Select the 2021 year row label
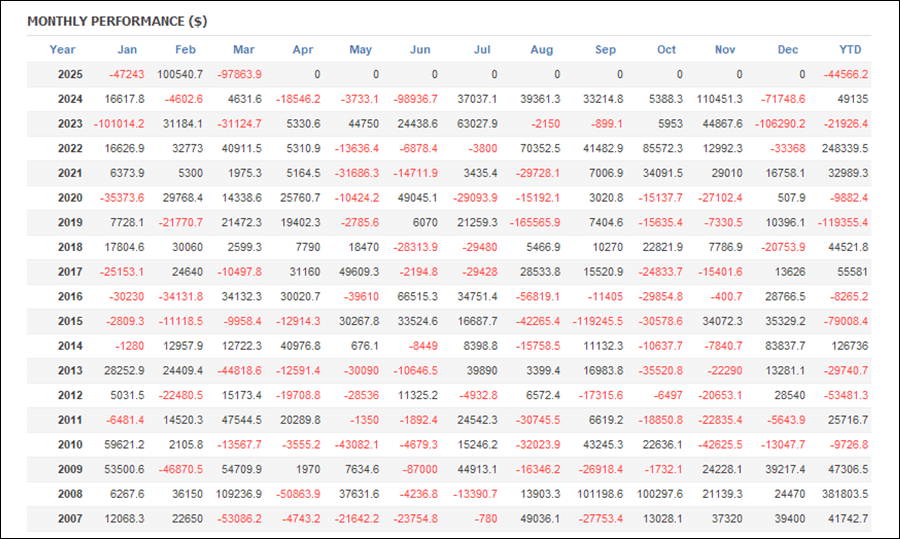The width and height of the screenshot is (900, 539). (70, 173)
